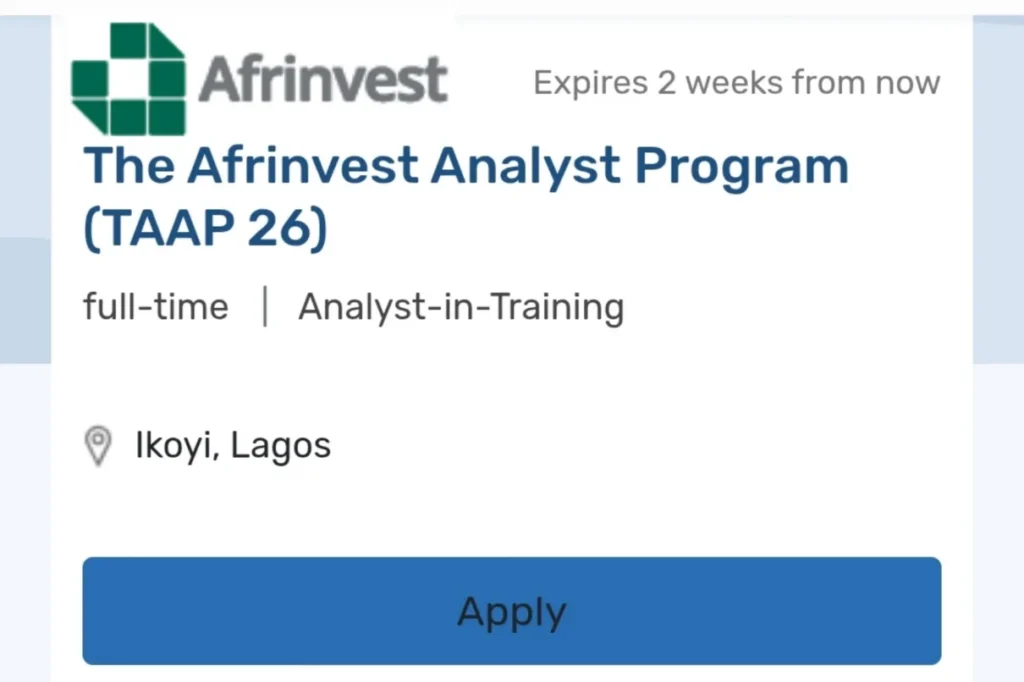Click the full-time employment label
The height and width of the screenshot is (682, 1024).
point(155,307)
